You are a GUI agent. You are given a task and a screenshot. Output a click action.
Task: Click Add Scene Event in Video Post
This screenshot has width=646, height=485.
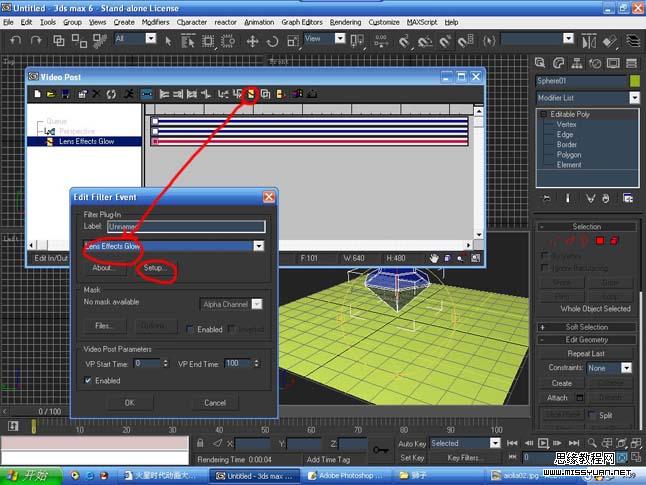click(x=223, y=94)
